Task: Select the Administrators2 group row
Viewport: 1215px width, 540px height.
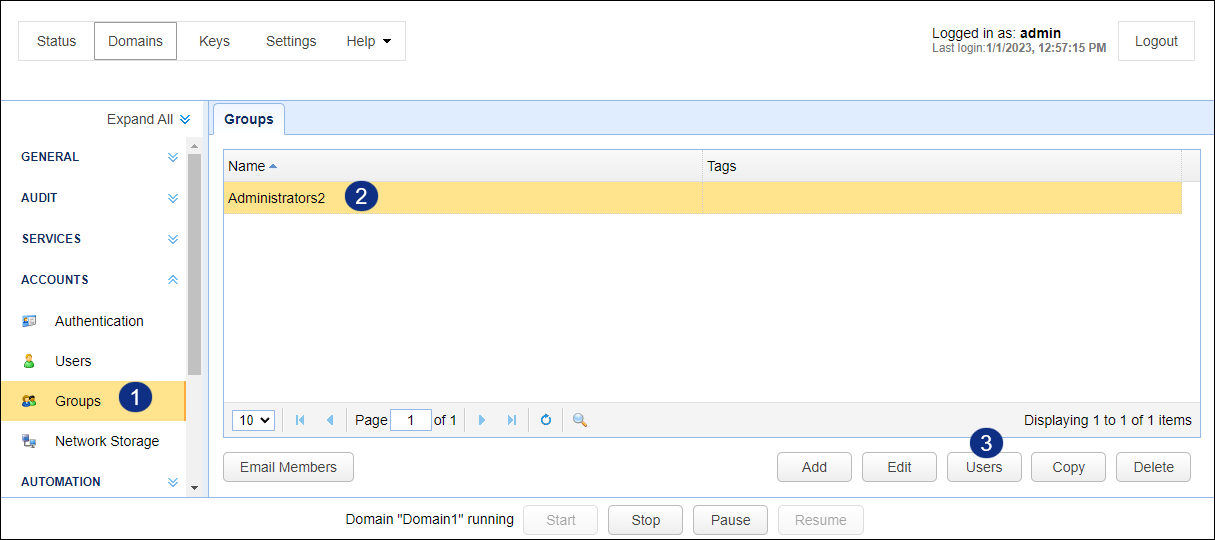Action: point(702,198)
